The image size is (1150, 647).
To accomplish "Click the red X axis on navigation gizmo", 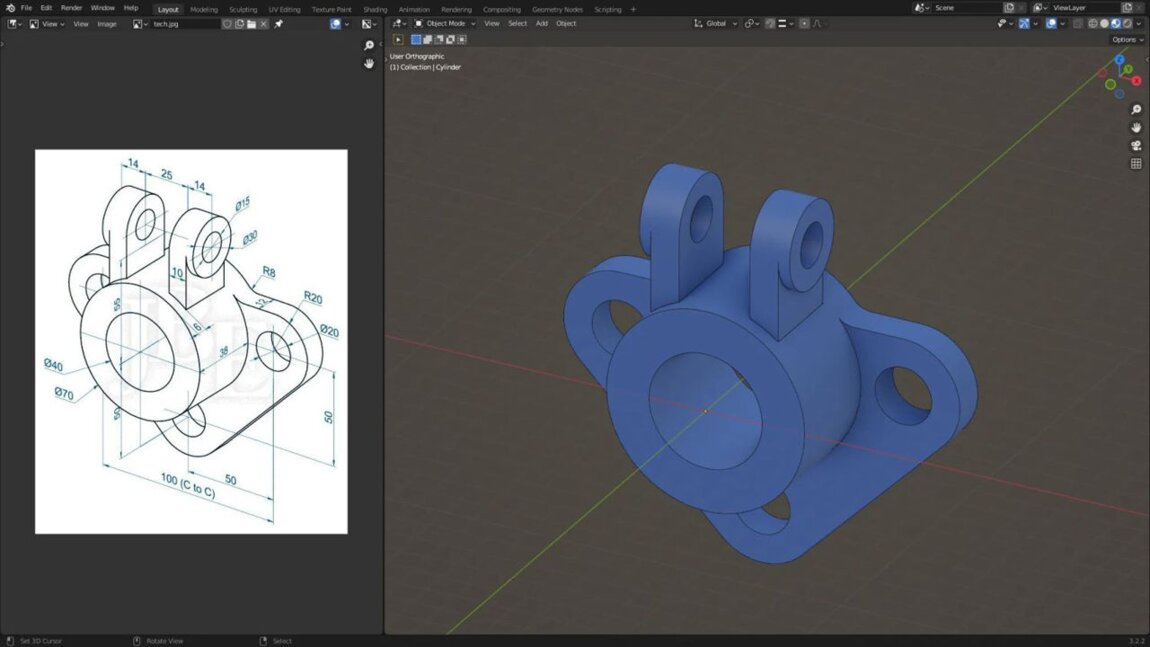I will click(1136, 80).
